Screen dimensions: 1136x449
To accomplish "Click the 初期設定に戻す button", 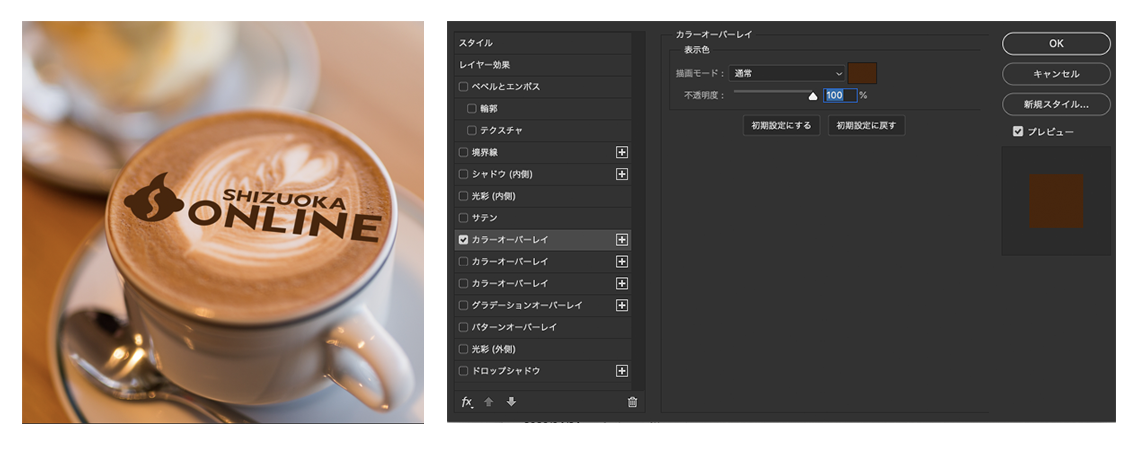I will (x=866, y=126).
